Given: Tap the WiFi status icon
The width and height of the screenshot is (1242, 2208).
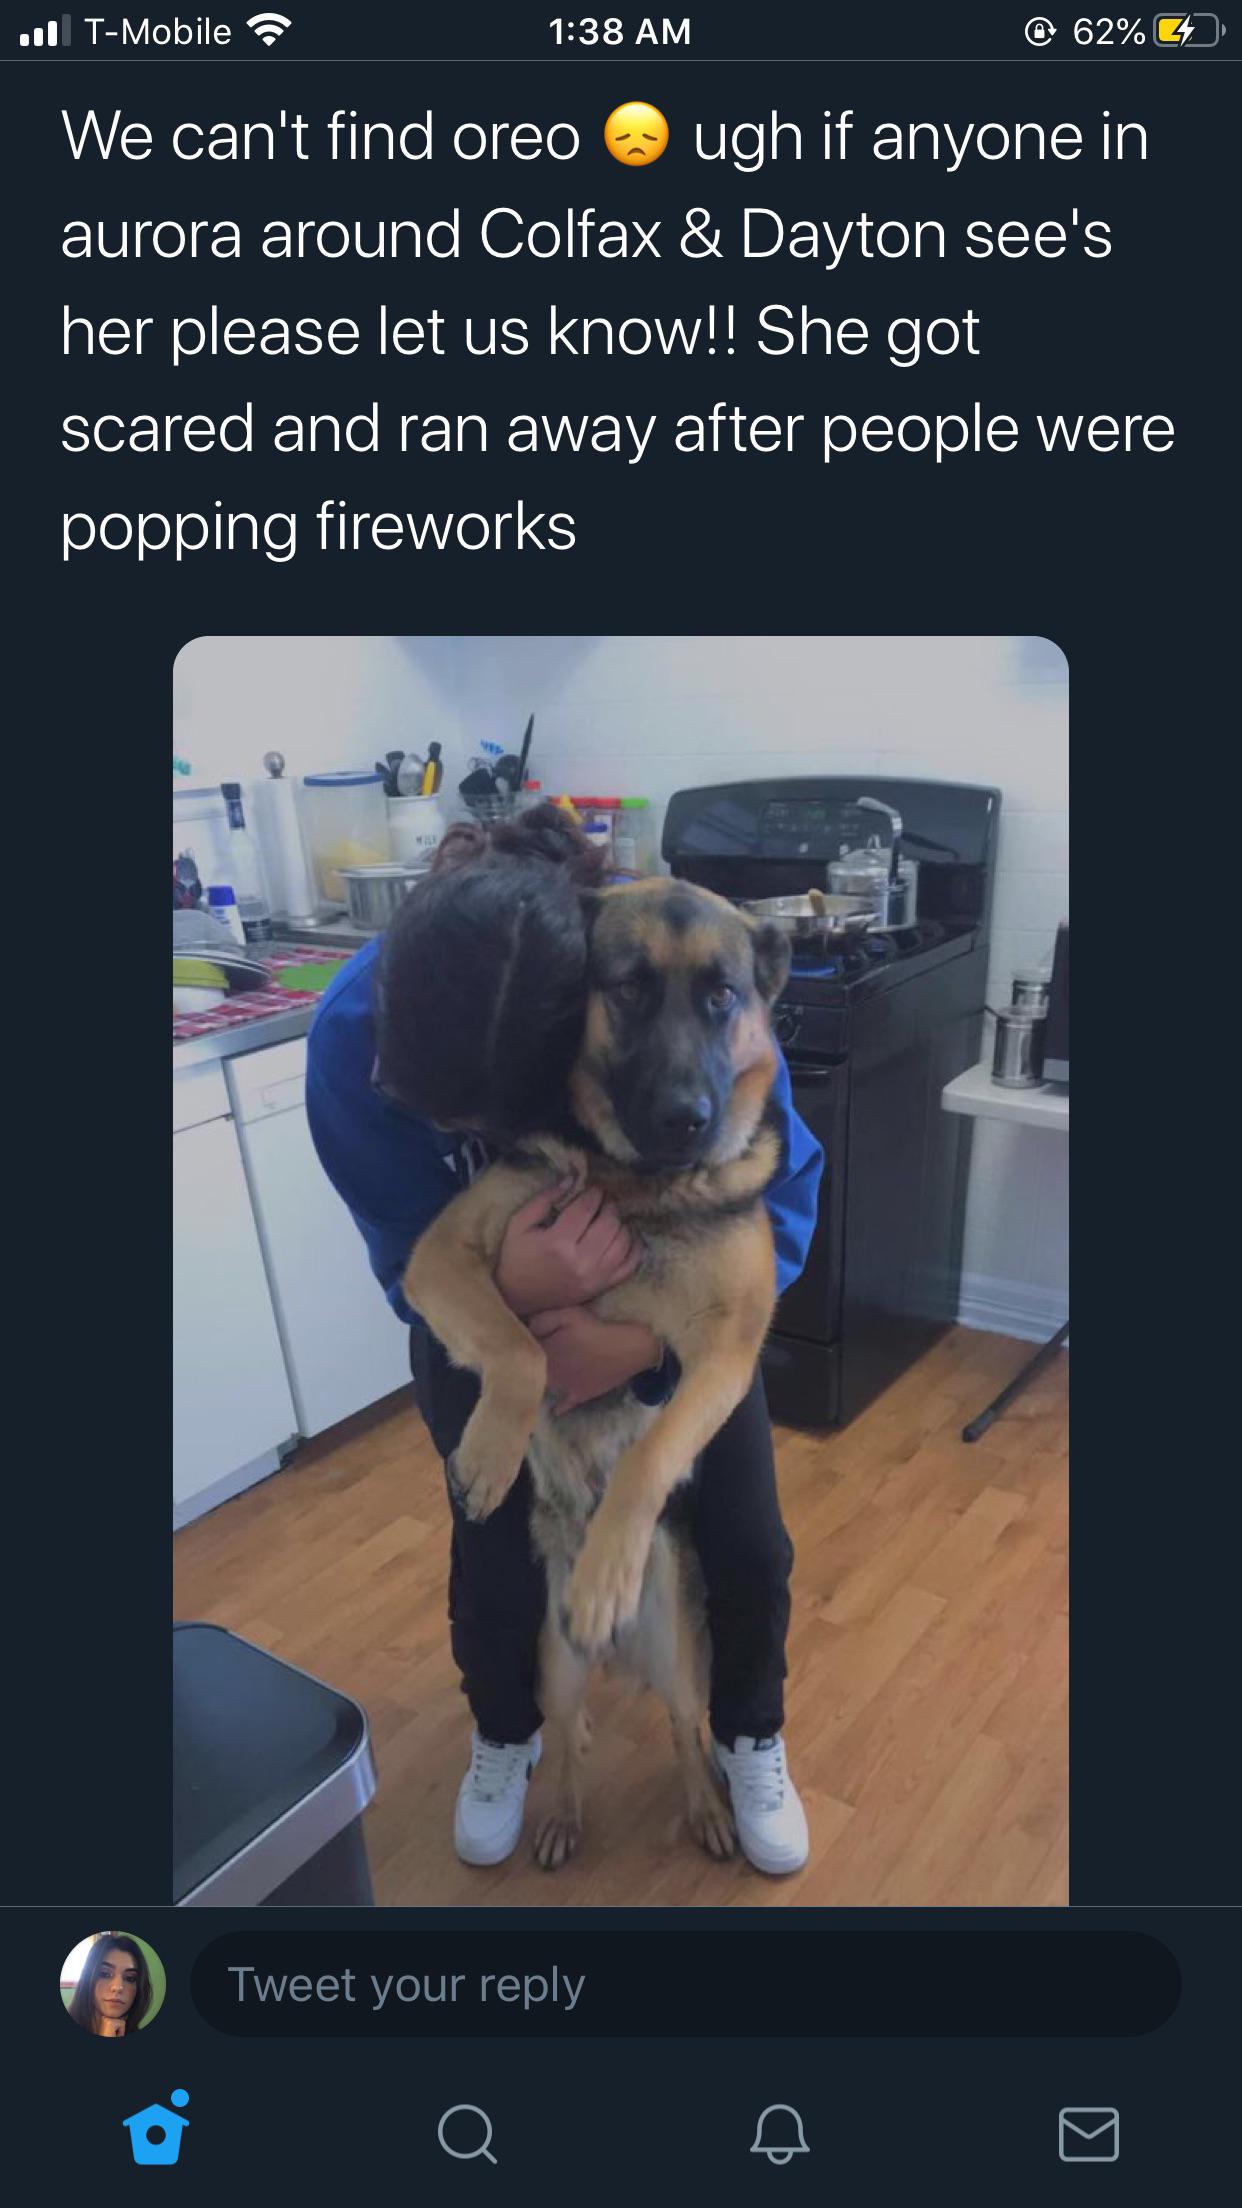Looking at the screenshot, I should click(x=268, y=31).
